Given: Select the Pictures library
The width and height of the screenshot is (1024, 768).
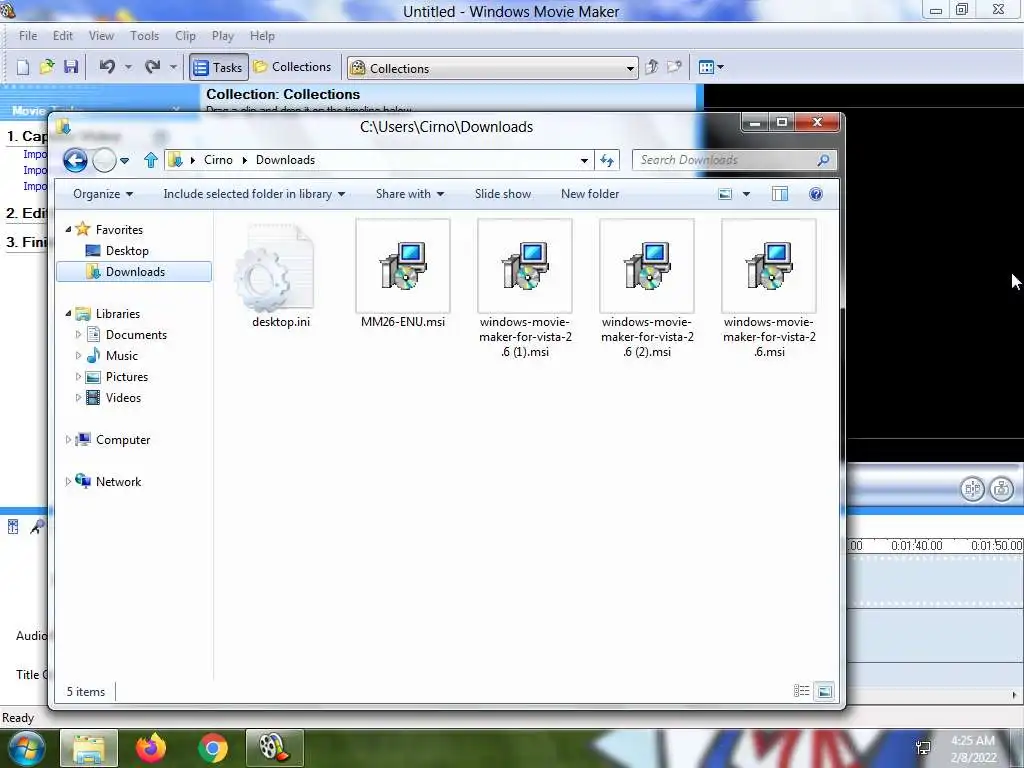Looking at the screenshot, I should coord(127,377).
